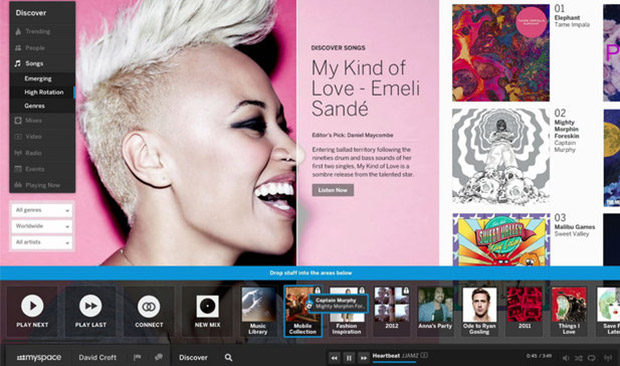Open the Mobile Collection mix
The width and height of the screenshot is (620, 366).
pos(302,311)
